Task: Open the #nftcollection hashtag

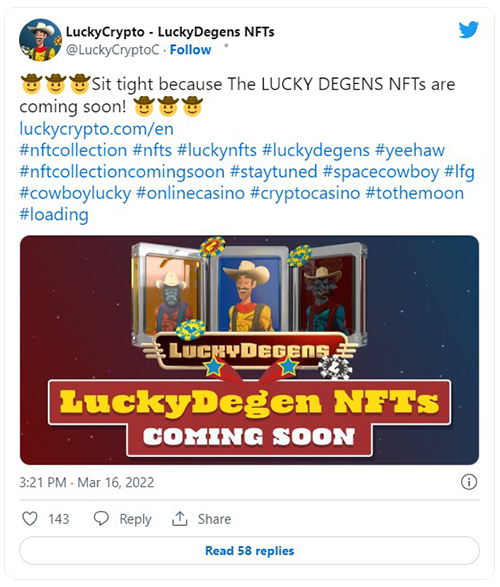Action: coord(73,150)
